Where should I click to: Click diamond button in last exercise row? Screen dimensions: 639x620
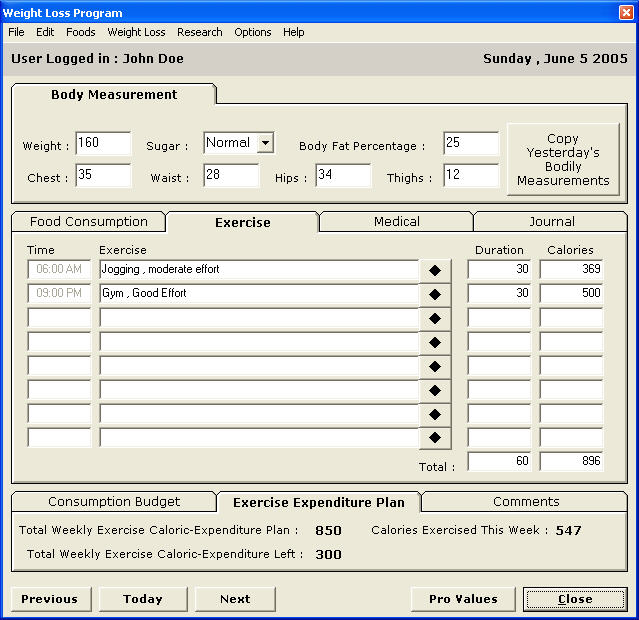435,438
